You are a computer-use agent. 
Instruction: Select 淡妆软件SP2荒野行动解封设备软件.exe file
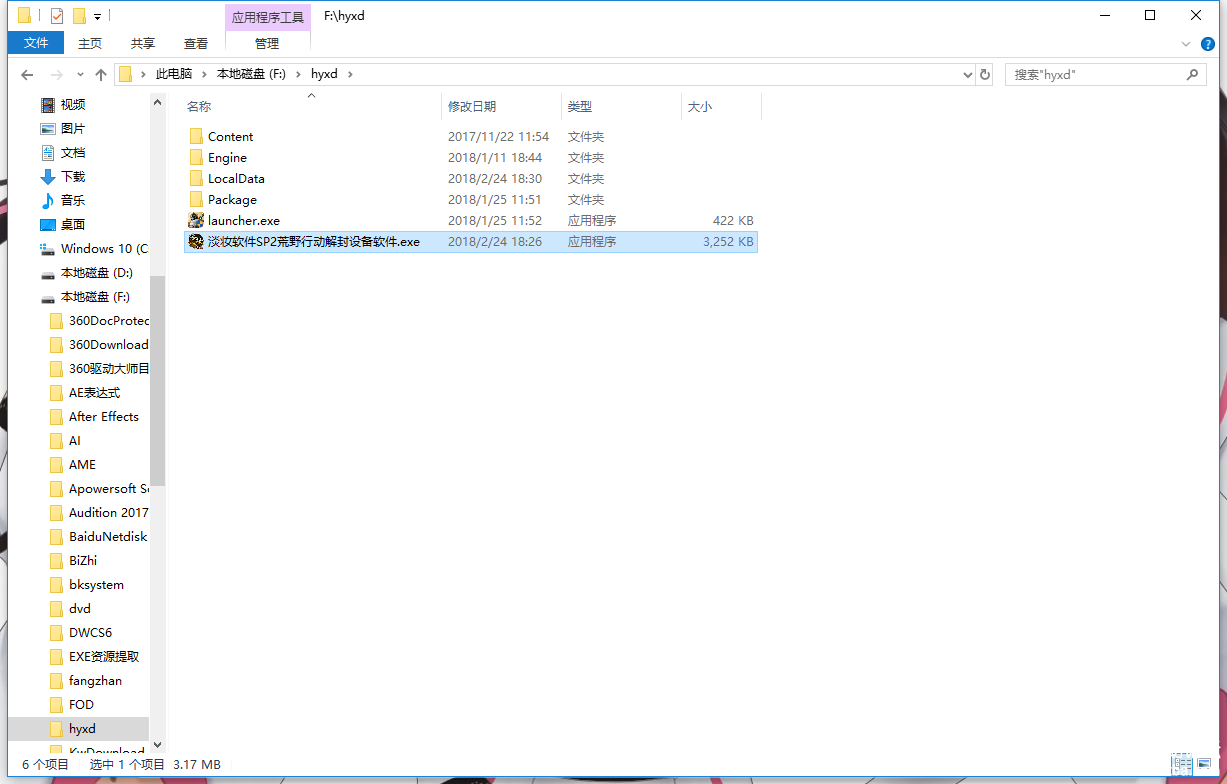pyautogui.click(x=470, y=242)
